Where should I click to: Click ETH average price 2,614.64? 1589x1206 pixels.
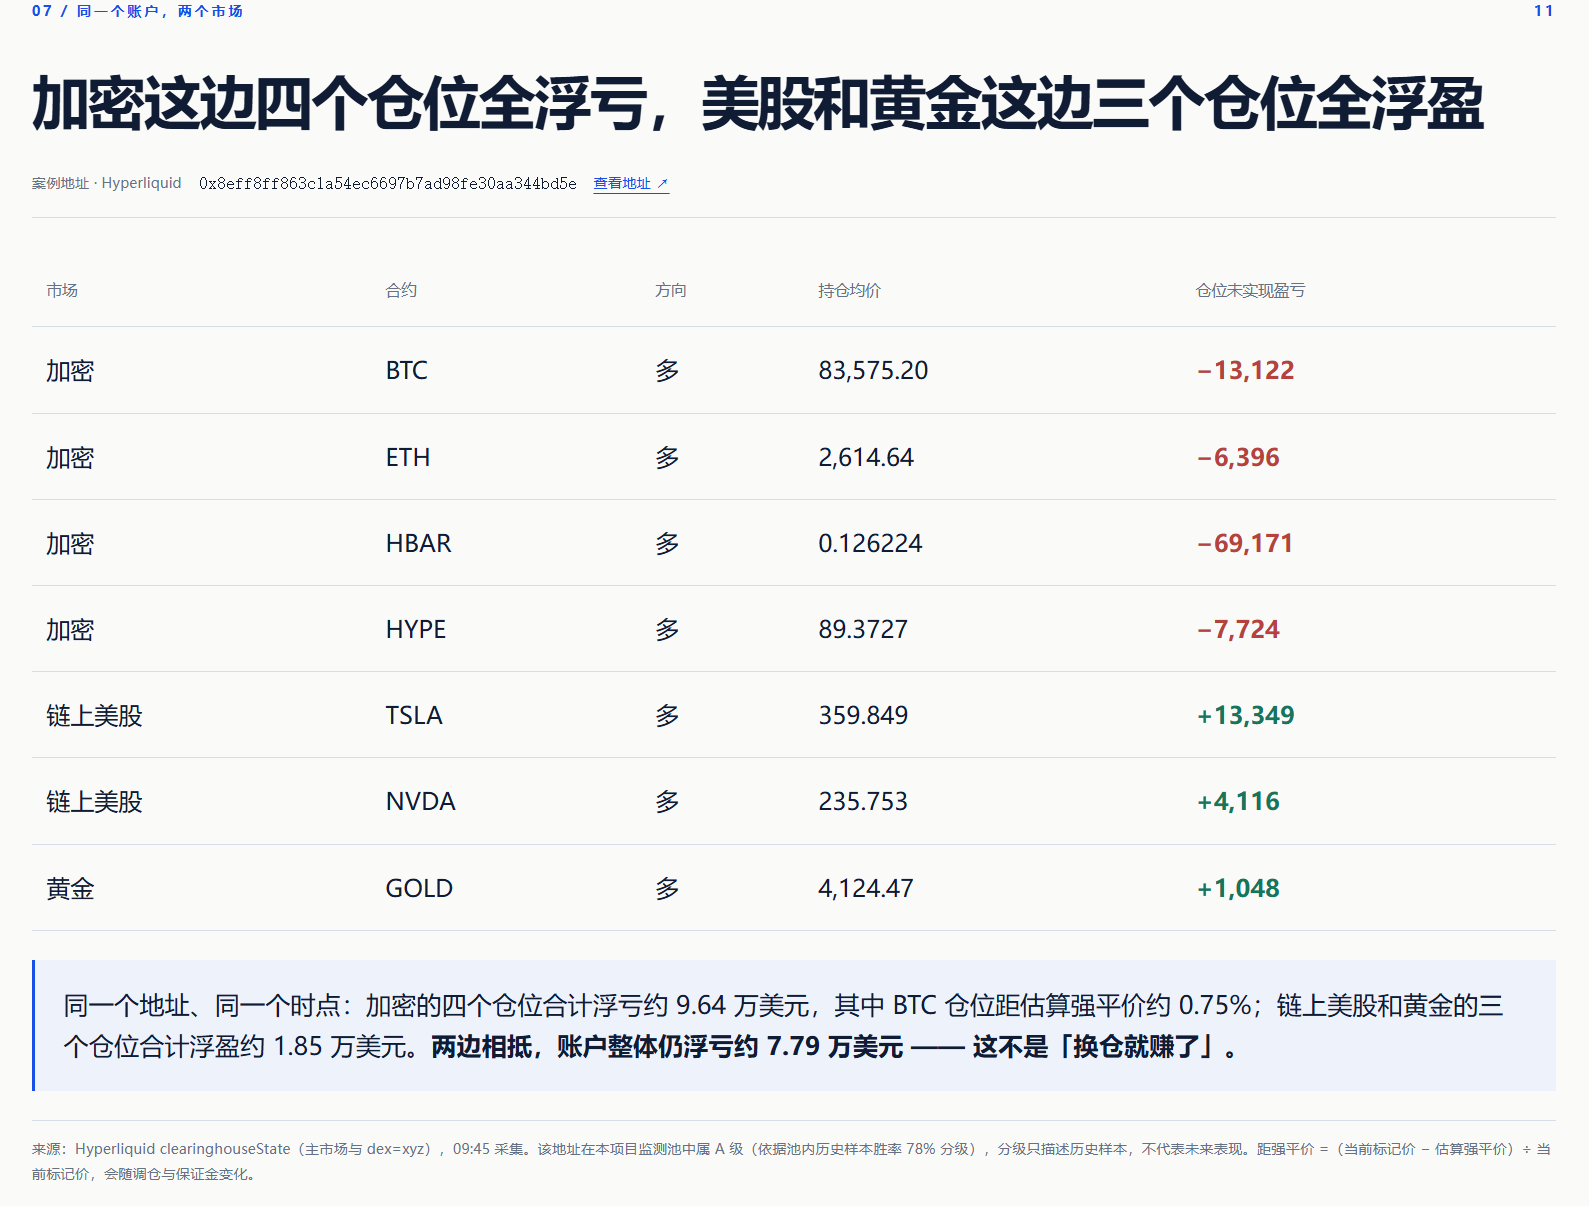[866, 457]
